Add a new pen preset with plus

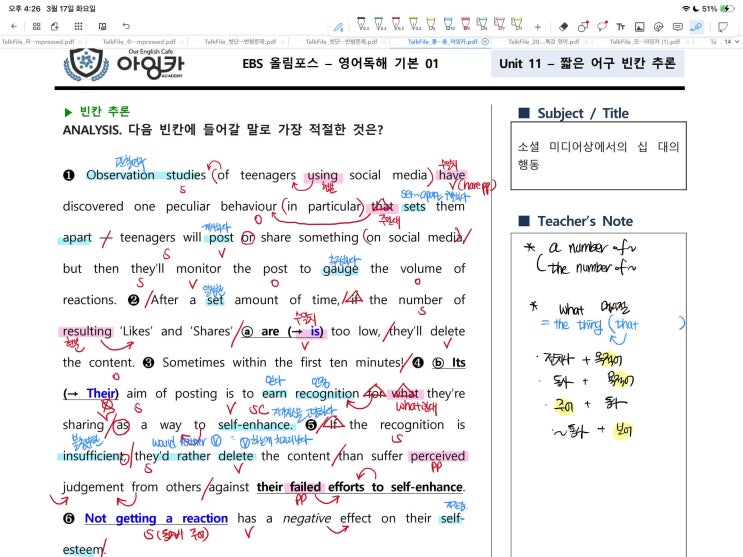[538, 26]
